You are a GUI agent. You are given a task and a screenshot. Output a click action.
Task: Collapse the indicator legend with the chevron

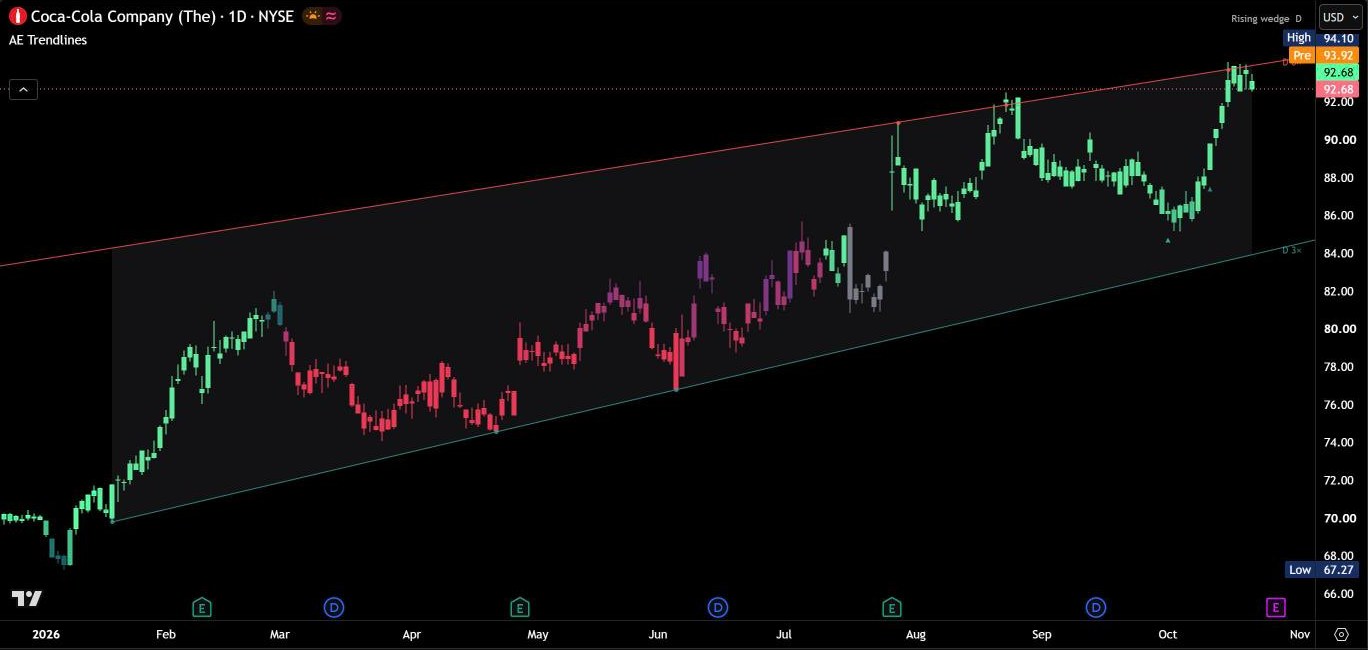coord(24,89)
